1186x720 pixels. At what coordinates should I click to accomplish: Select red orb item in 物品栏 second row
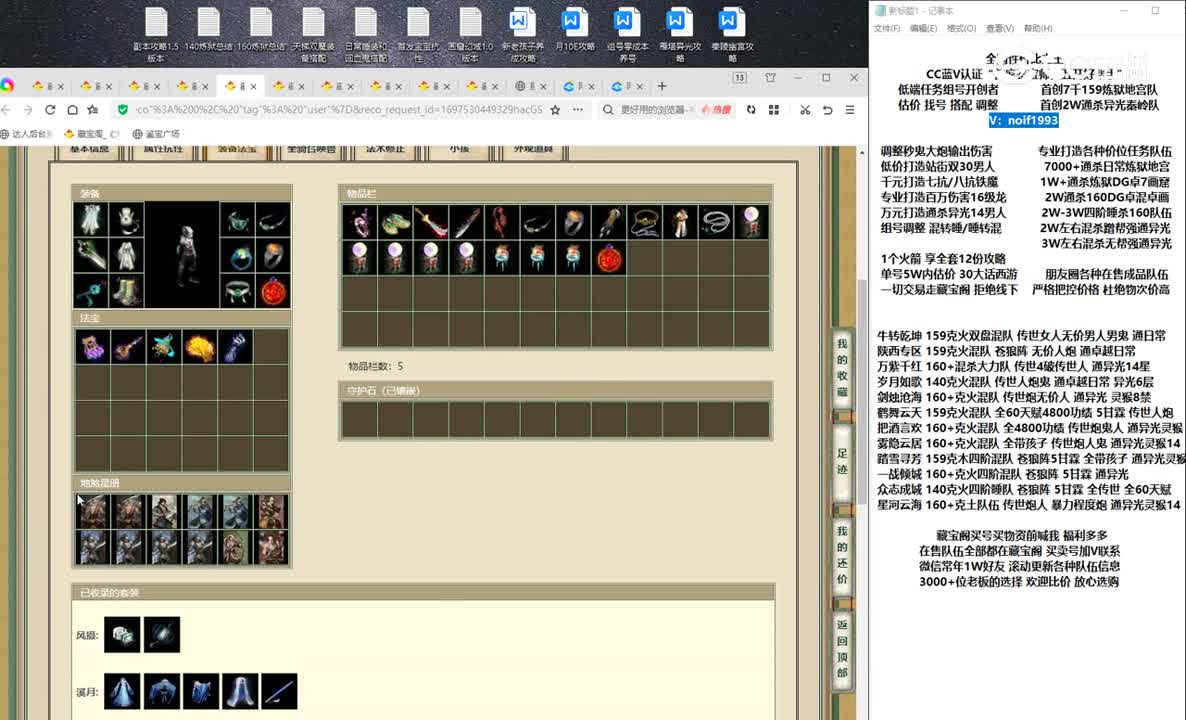click(x=609, y=258)
